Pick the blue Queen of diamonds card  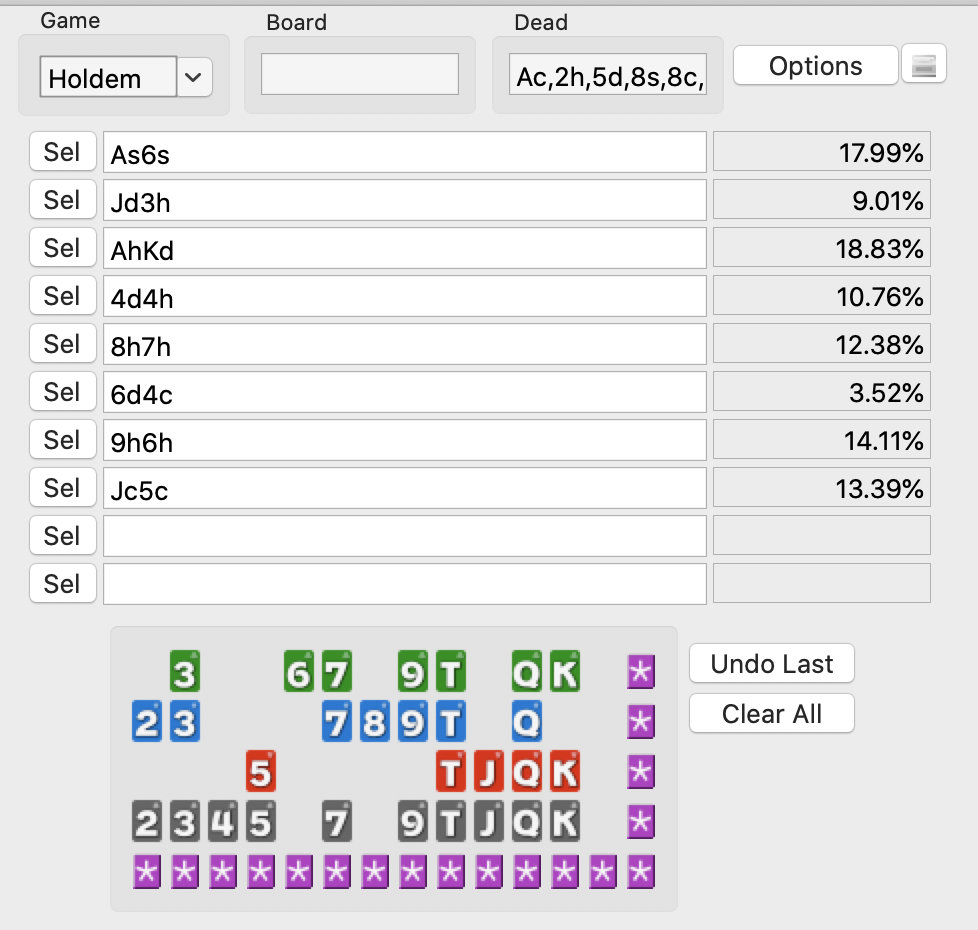click(x=527, y=721)
